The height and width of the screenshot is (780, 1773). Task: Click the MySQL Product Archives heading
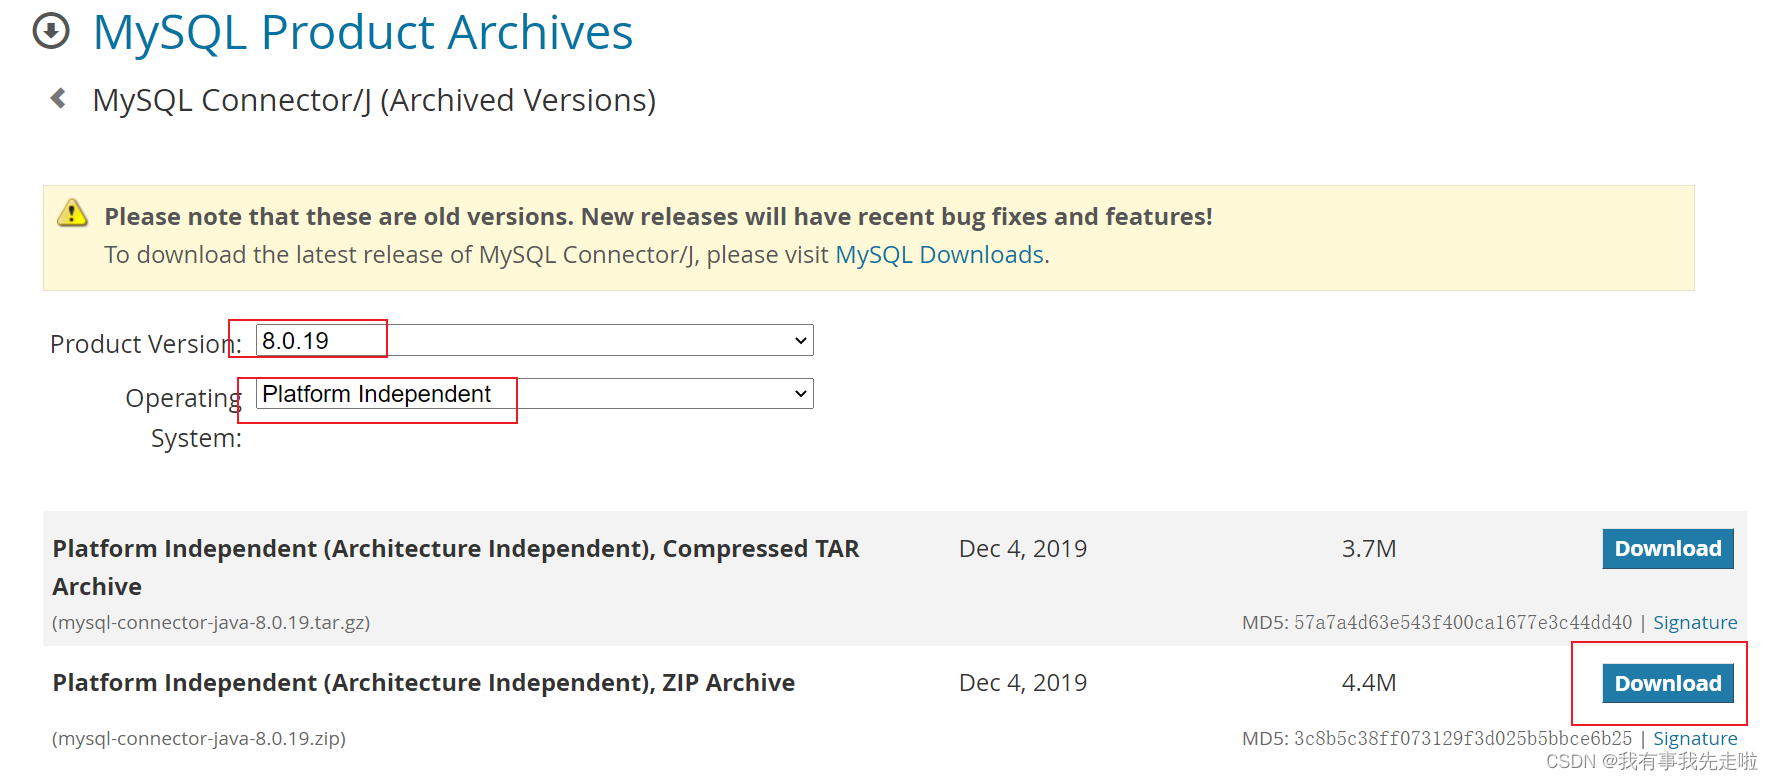362,31
